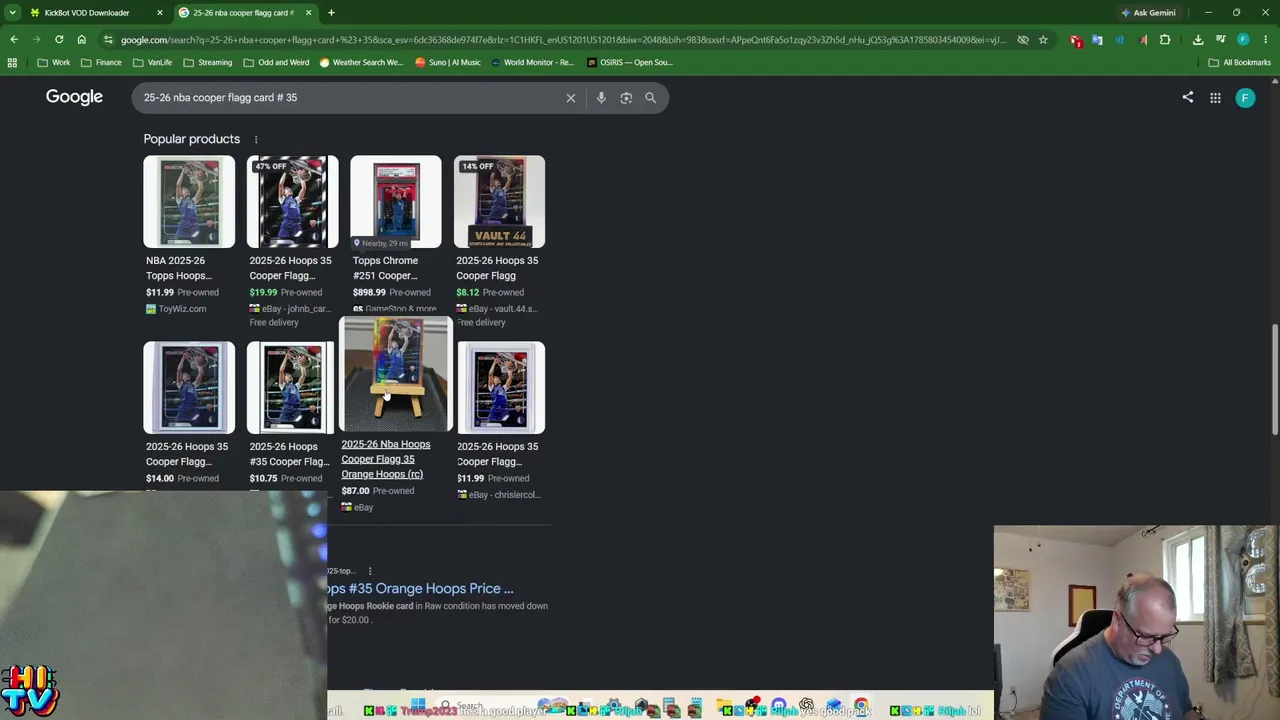This screenshot has height=720, width=1280.
Task: Open the World Monitor bookmark
Action: [x=532, y=62]
